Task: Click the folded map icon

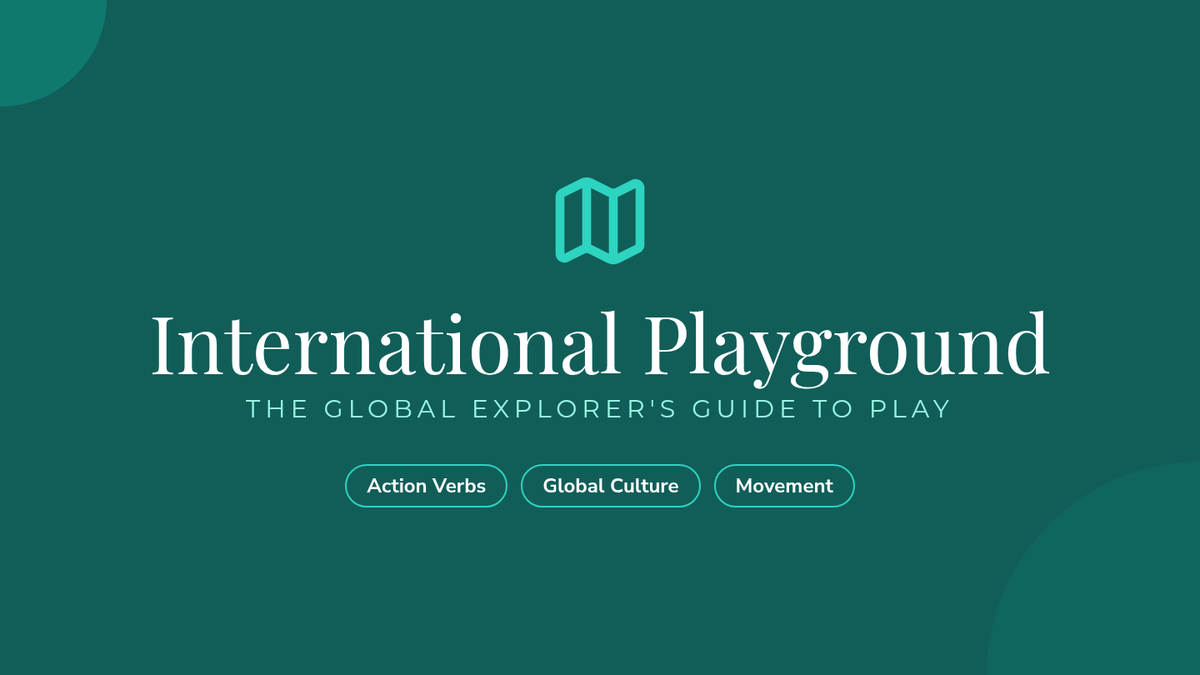Action: [600, 221]
